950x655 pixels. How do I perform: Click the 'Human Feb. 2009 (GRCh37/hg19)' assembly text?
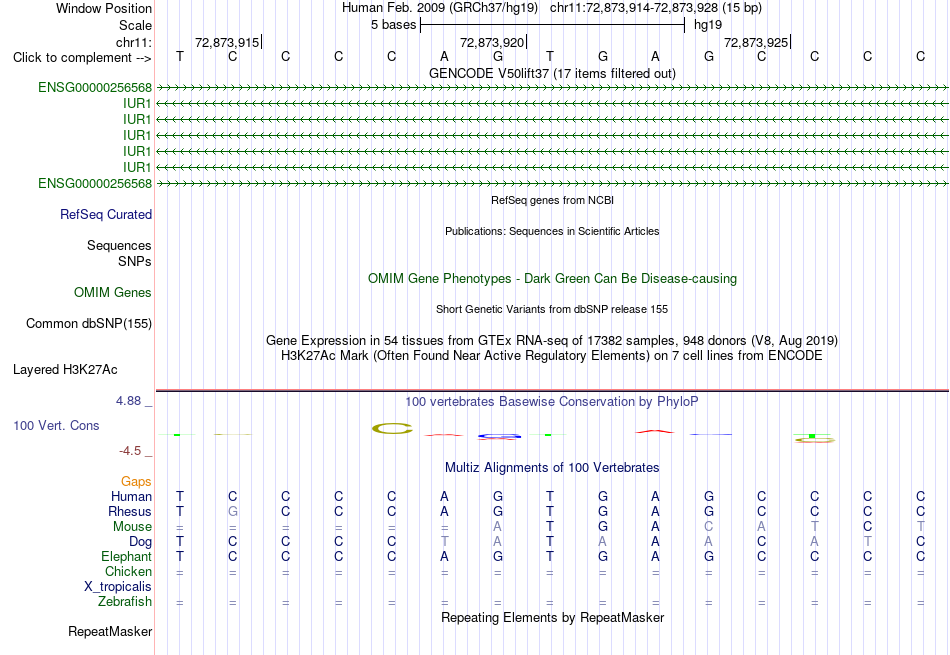440,8
